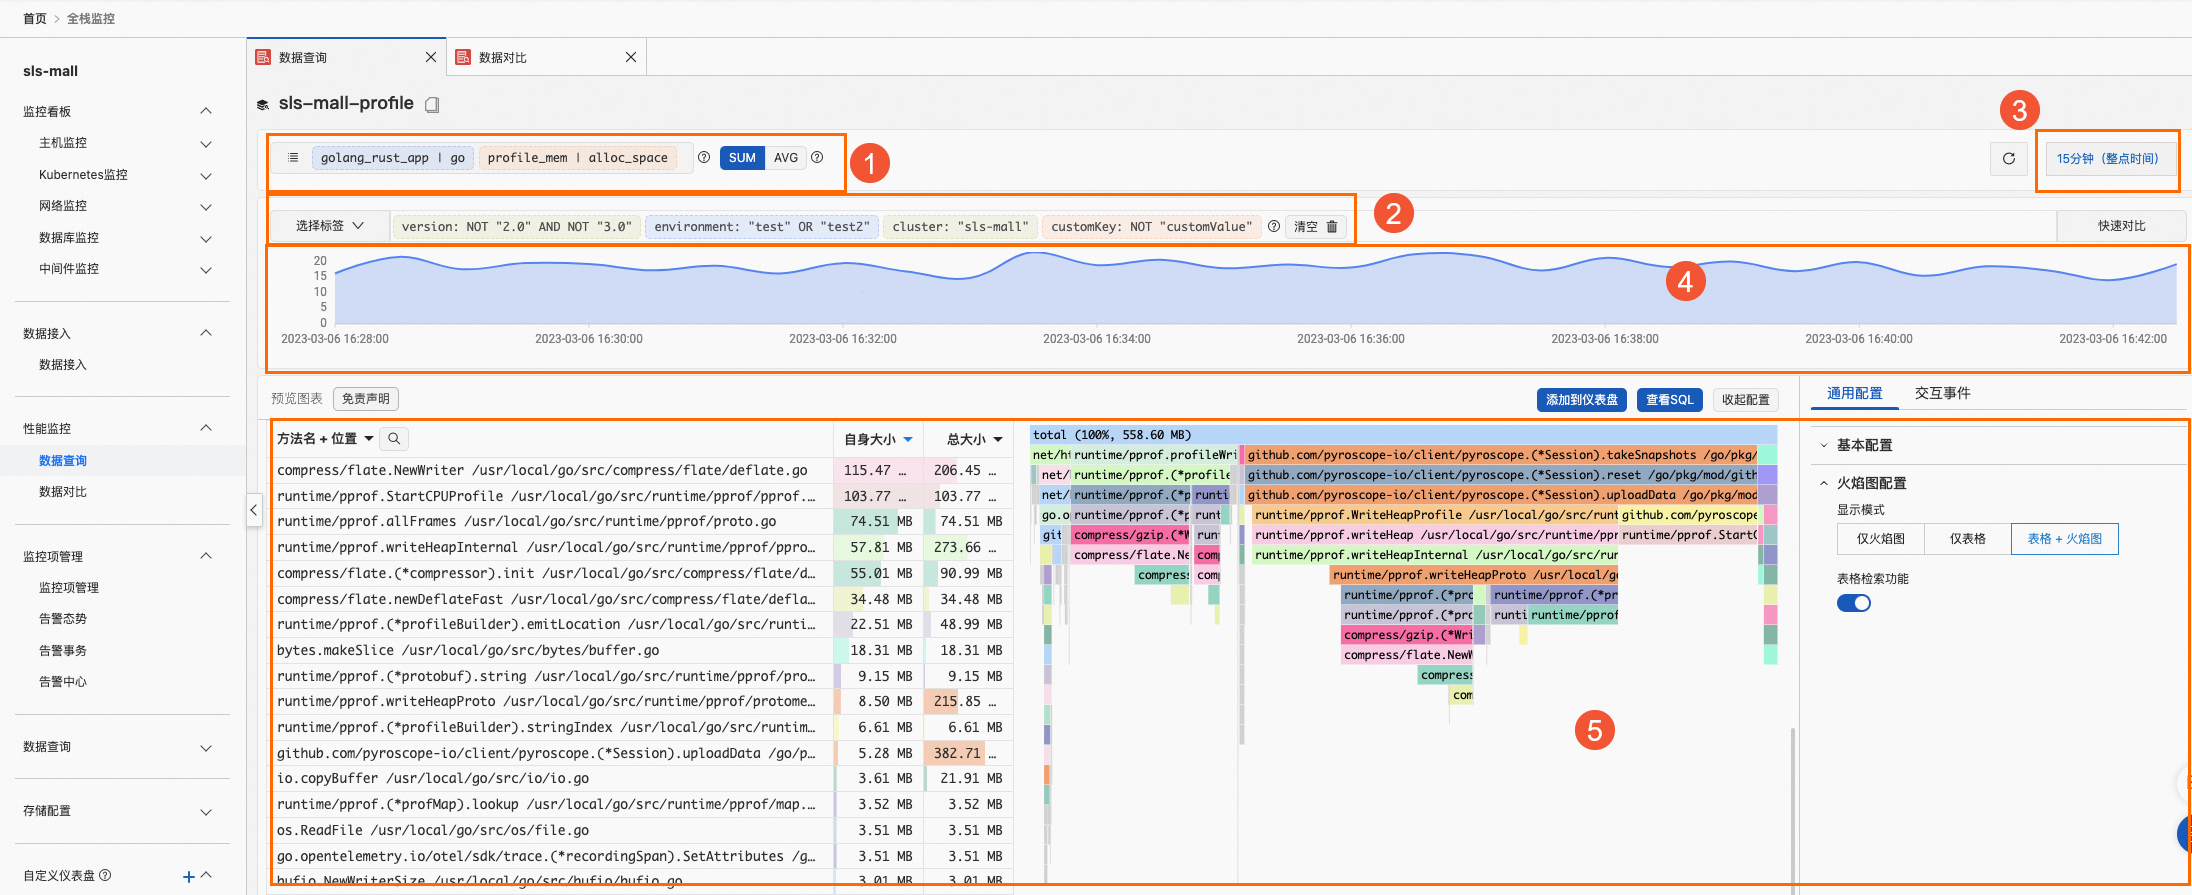
Task: Click the 数据对比 tab's document icon
Action: (463, 57)
